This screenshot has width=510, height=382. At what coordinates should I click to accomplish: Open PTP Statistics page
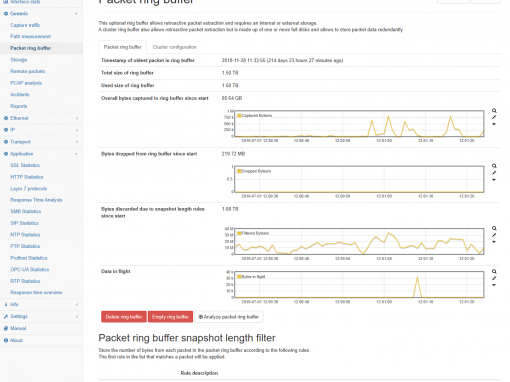coord(25,246)
